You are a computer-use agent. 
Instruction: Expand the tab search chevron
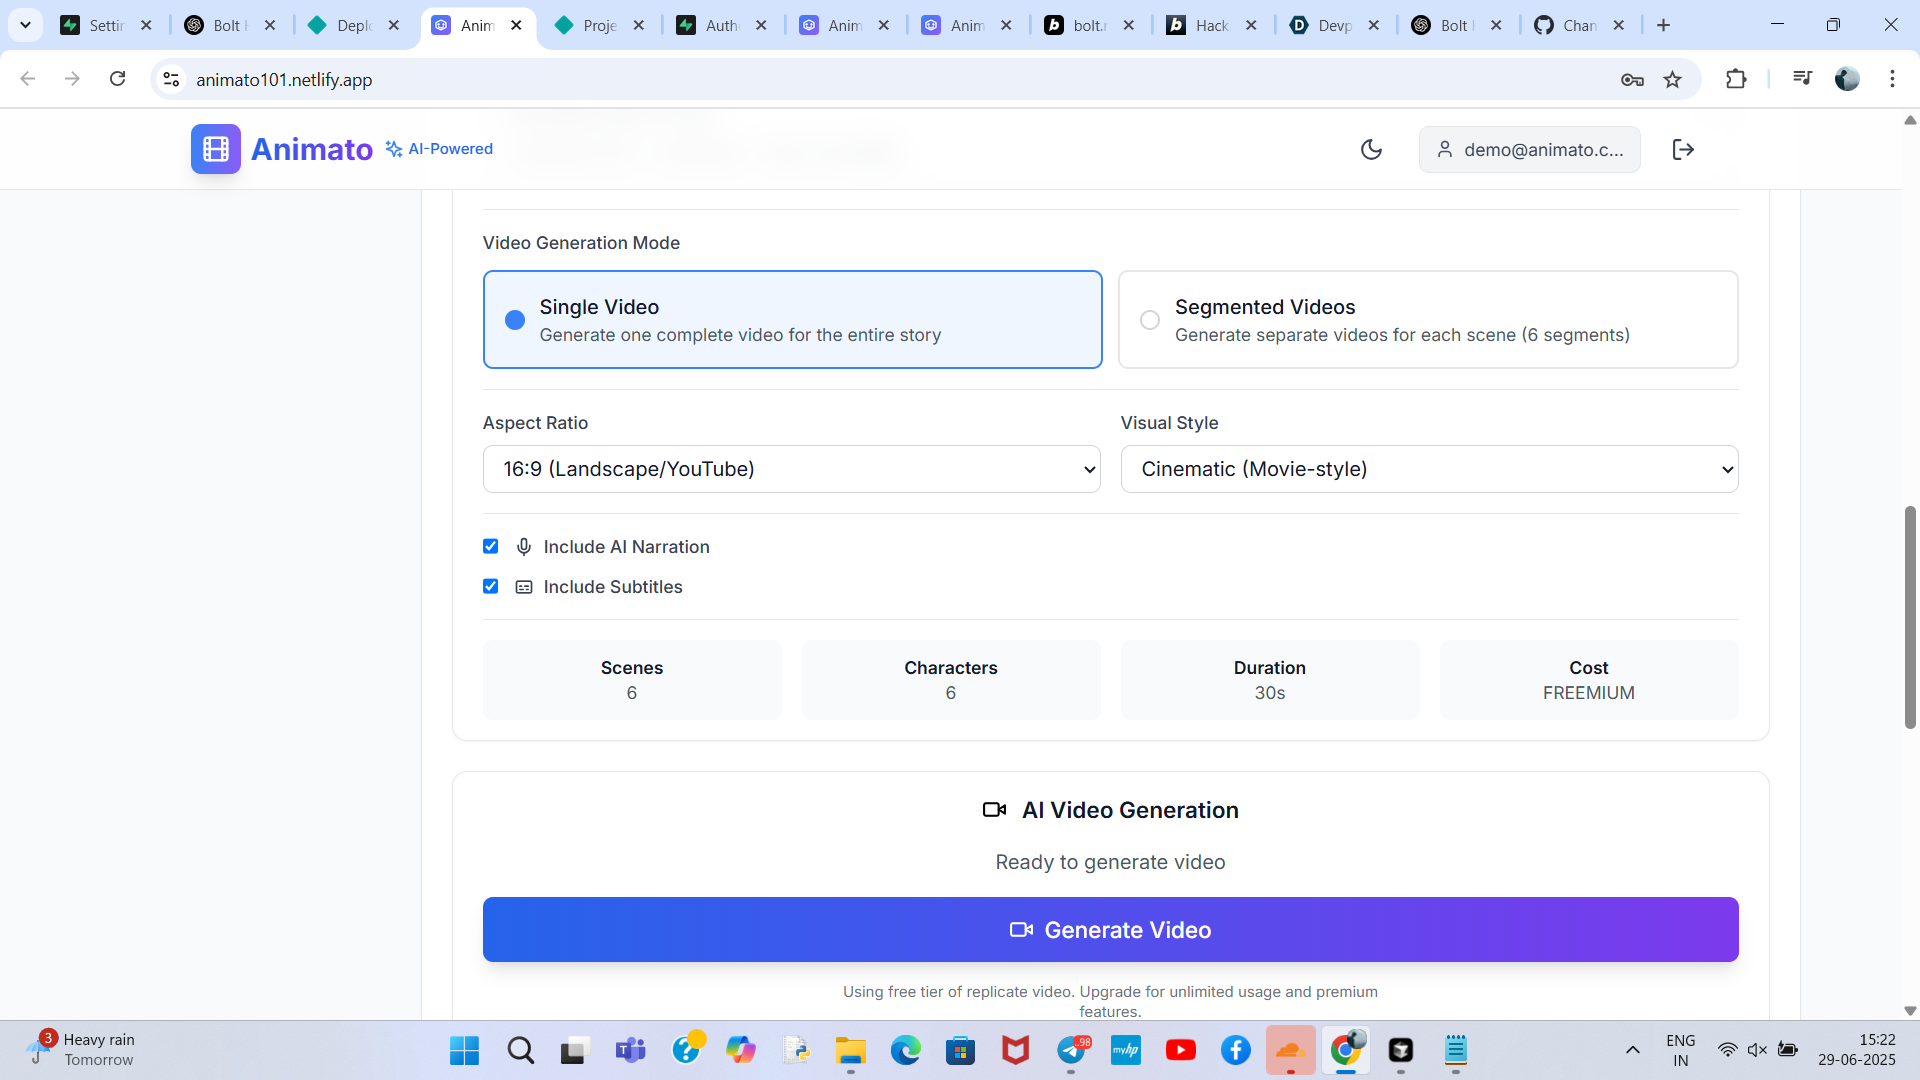point(25,25)
